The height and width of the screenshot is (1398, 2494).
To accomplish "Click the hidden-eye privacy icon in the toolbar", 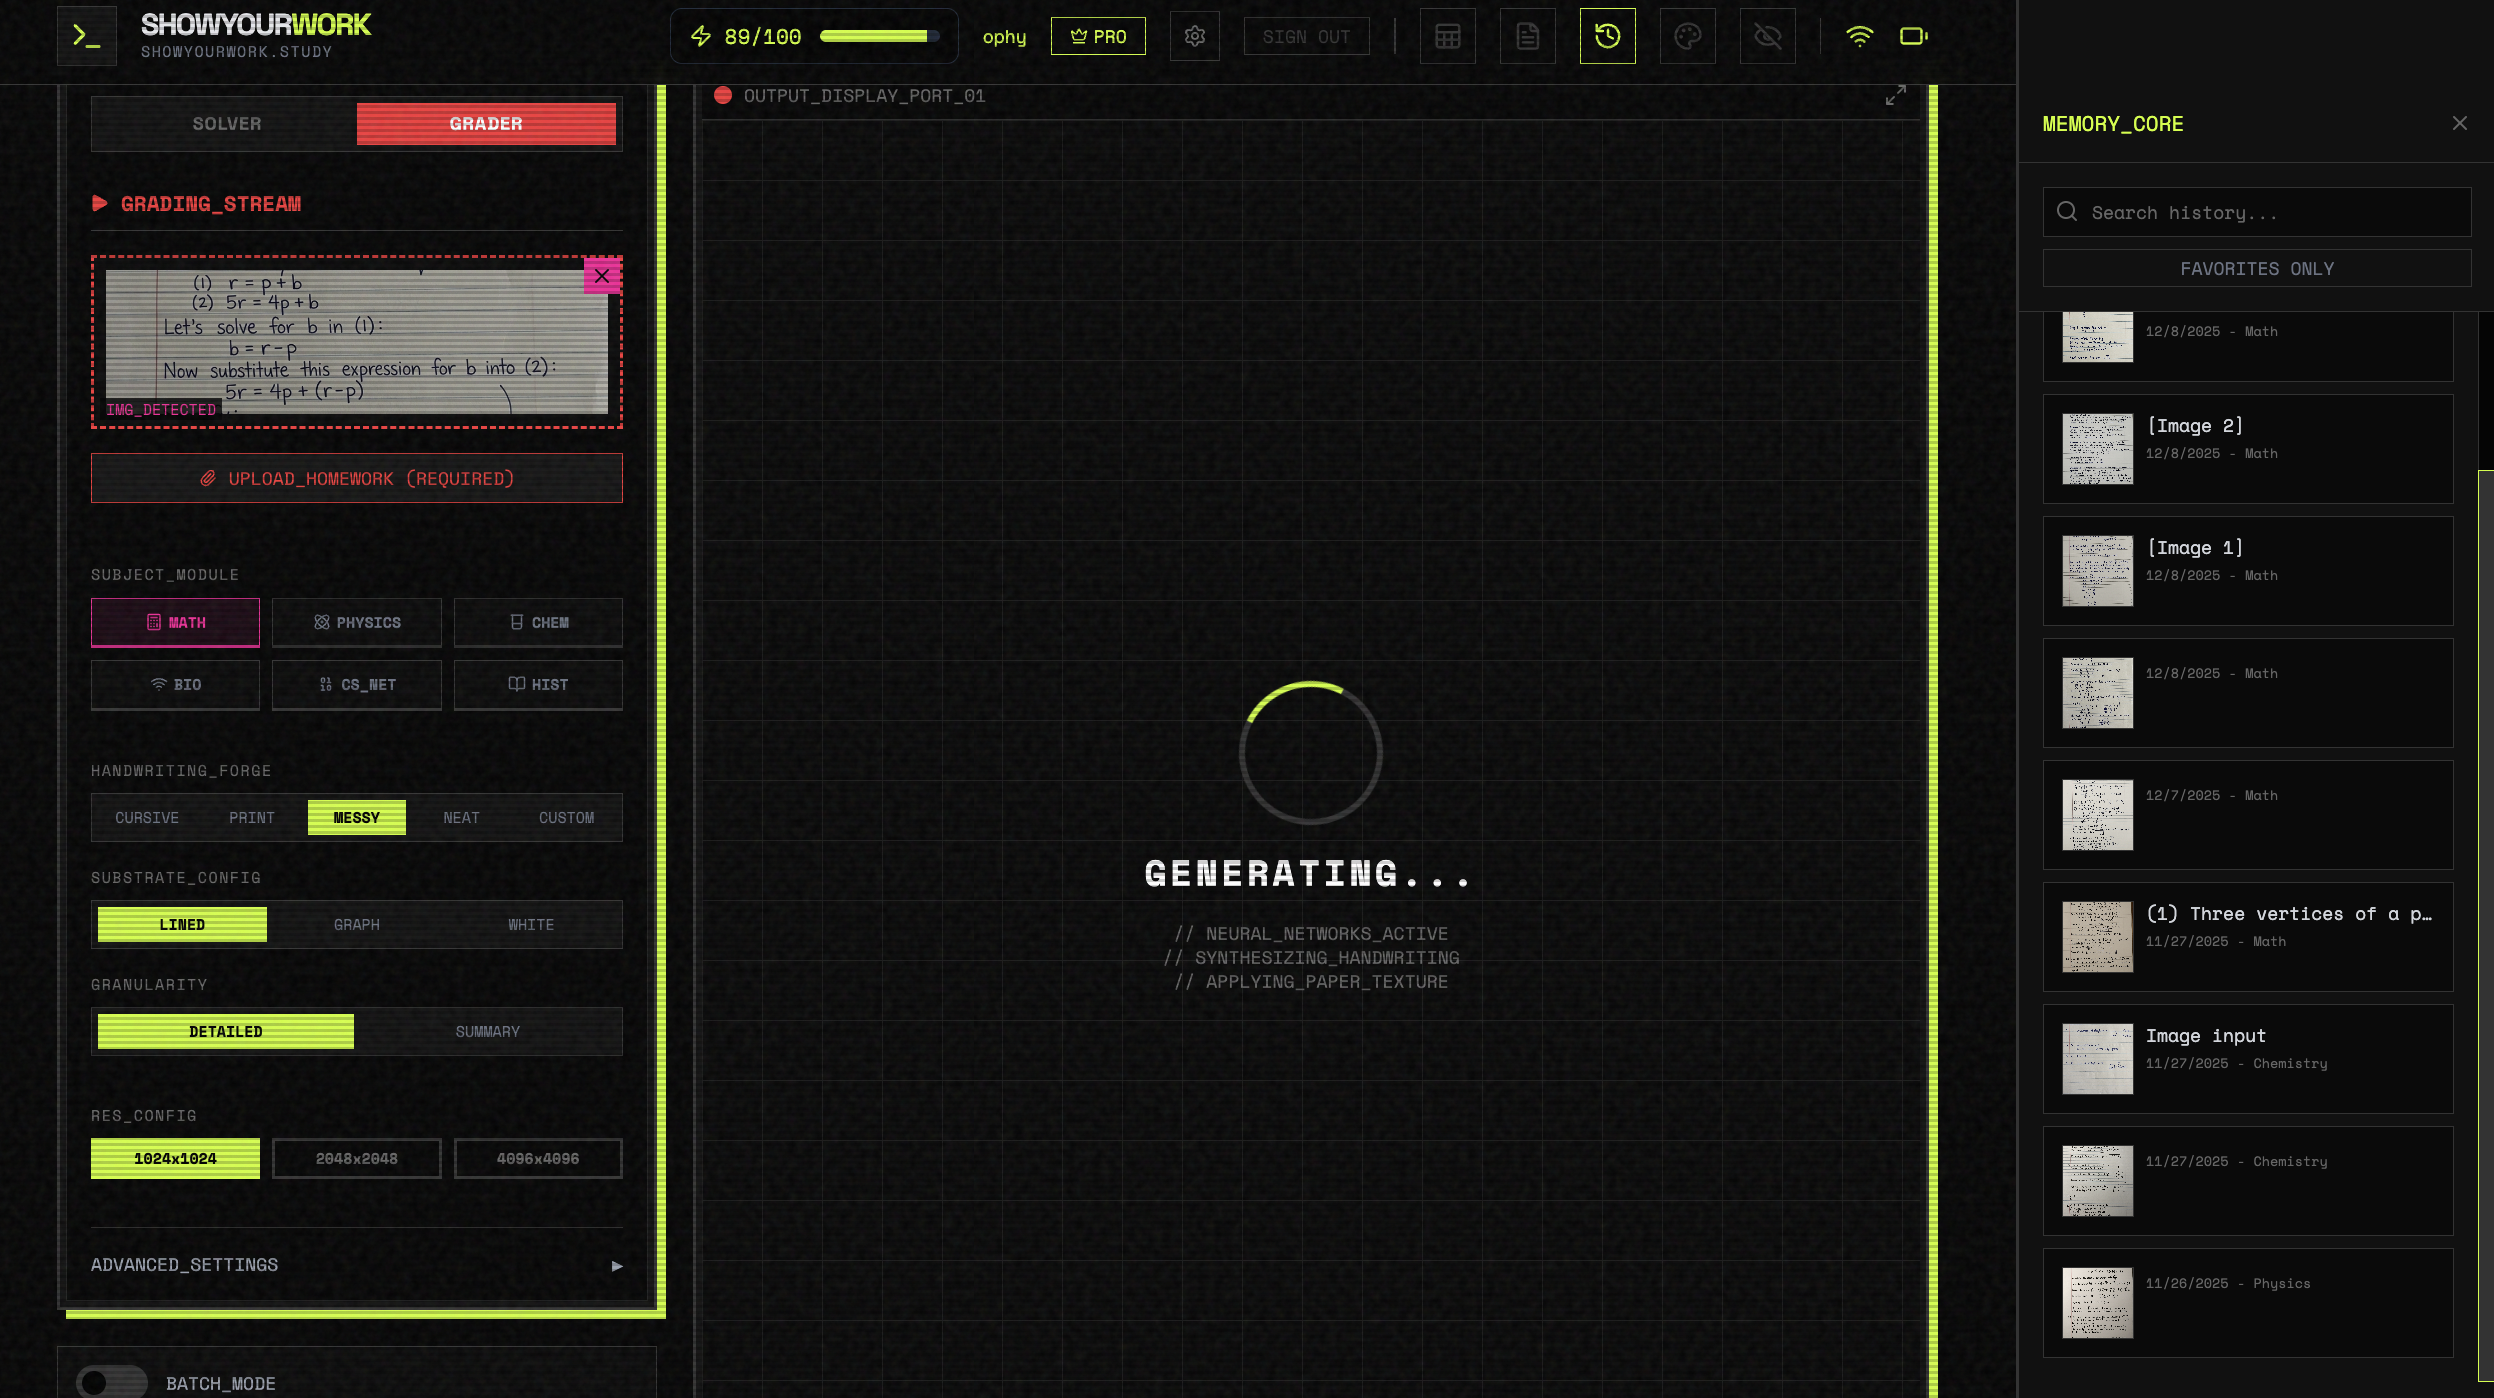I will pyautogui.click(x=1767, y=35).
